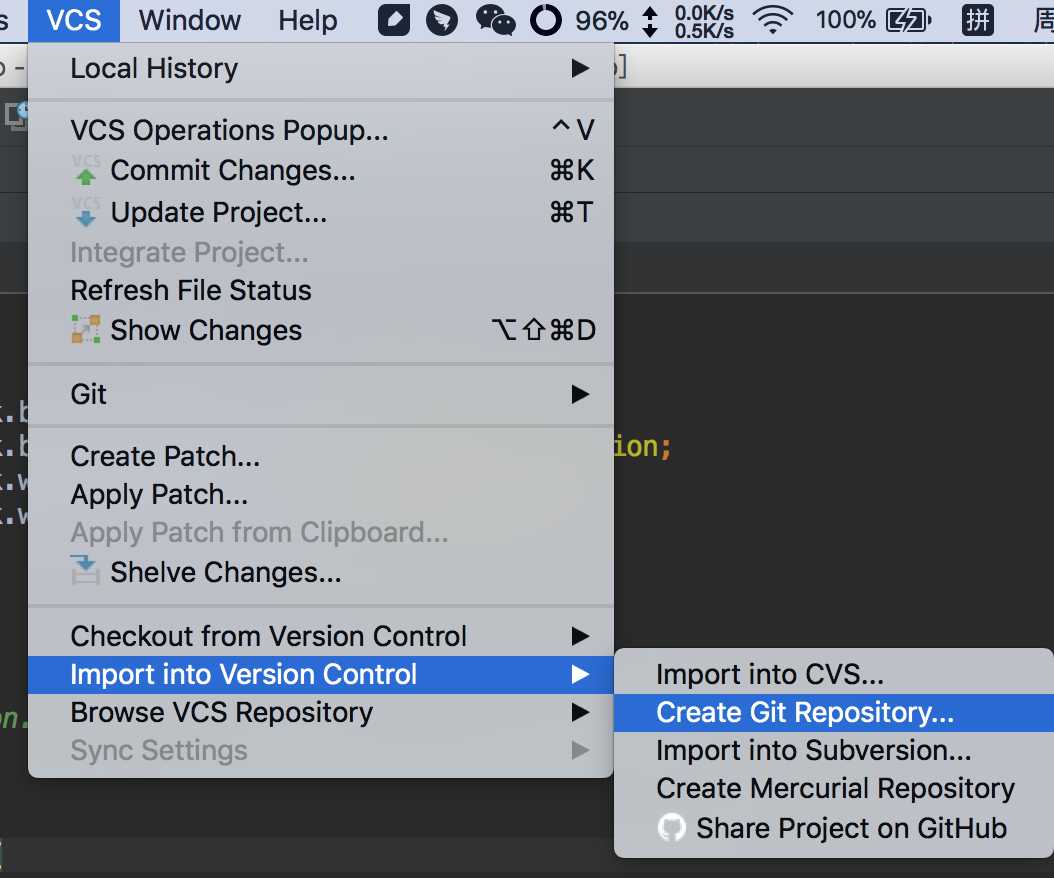The width and height of the screenshot is (1054, 878).
Task: Select Import into Subversion
Action: pyautogui.click(x=813, y=750)
